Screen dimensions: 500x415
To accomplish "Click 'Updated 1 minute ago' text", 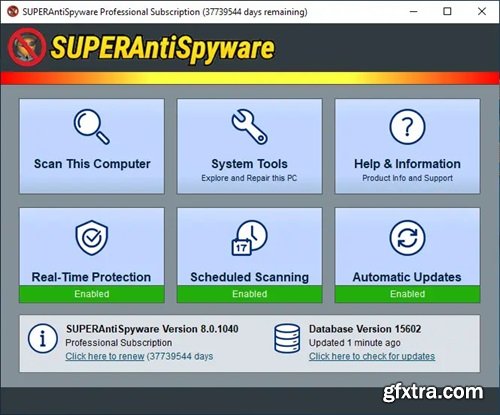I will coord(355,343).
